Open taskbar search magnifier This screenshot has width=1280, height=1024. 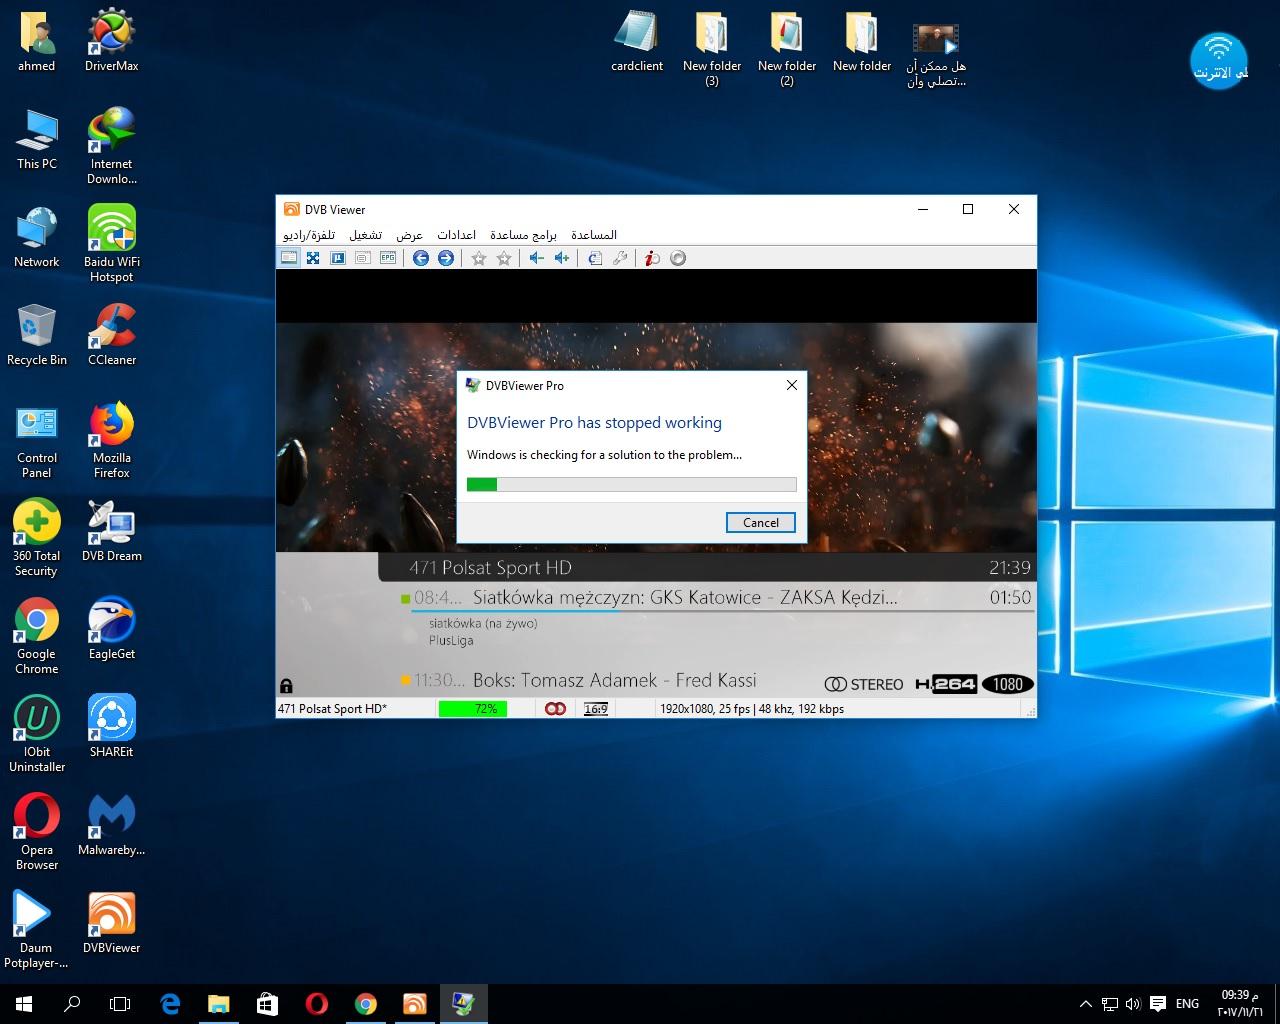pyautogui.click(x=72, y=1004)
